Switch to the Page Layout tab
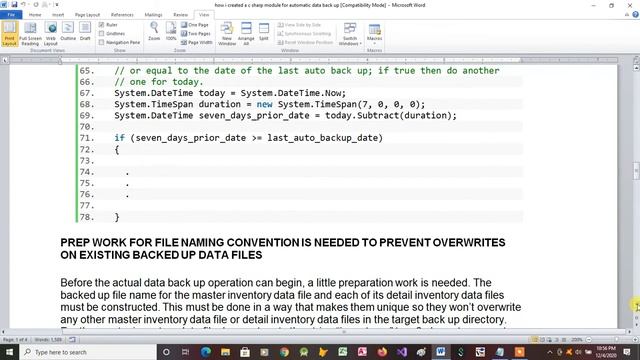This screenshot has width=640, height=360. [x=87, y=15]
